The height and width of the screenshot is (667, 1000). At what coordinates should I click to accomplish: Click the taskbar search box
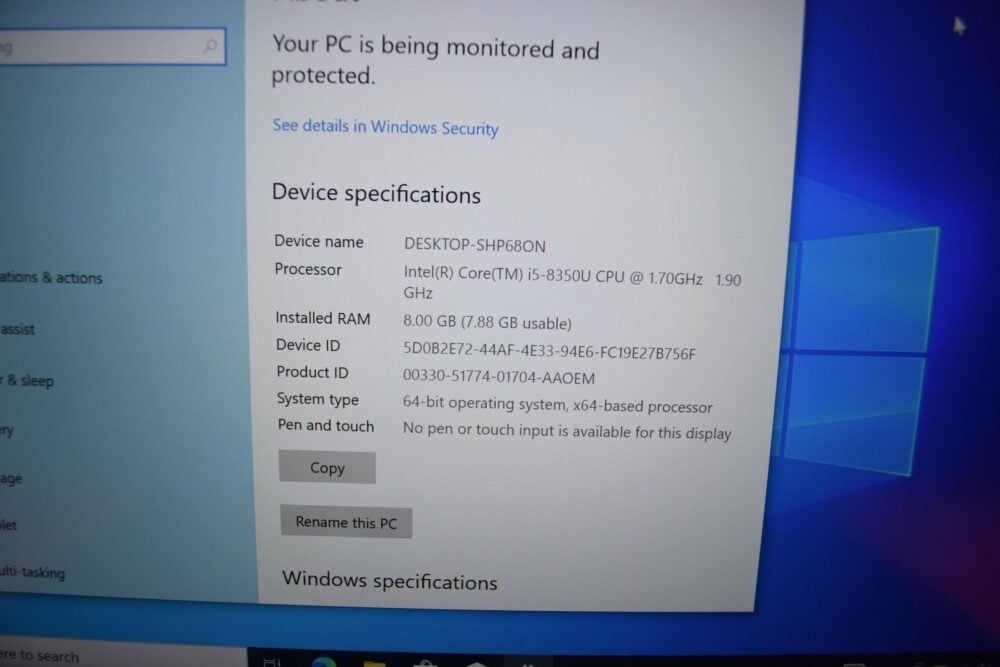(121, 657)
